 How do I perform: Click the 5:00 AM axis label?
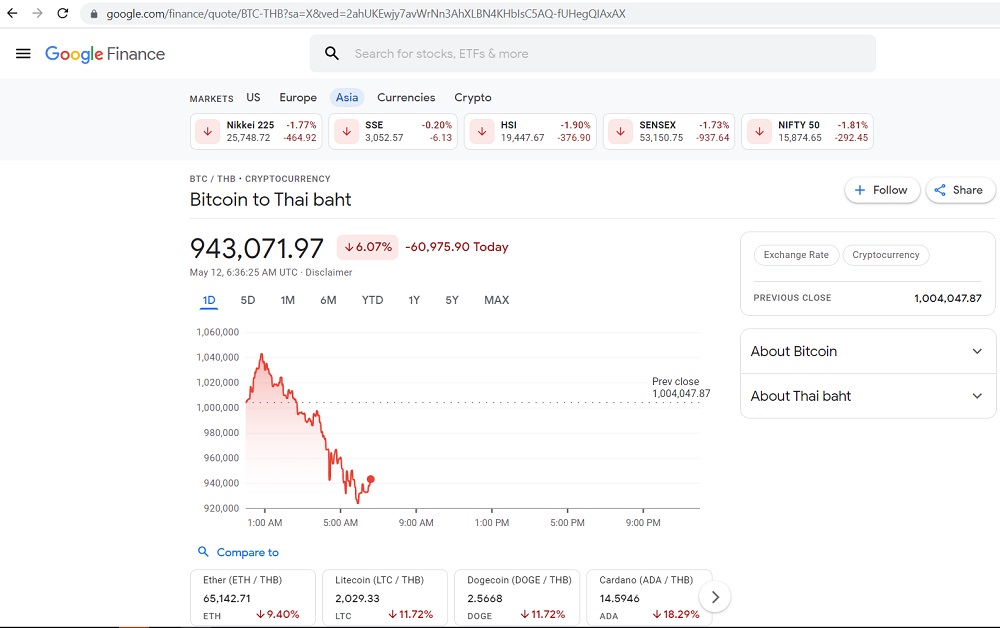(x=341, y=523)
